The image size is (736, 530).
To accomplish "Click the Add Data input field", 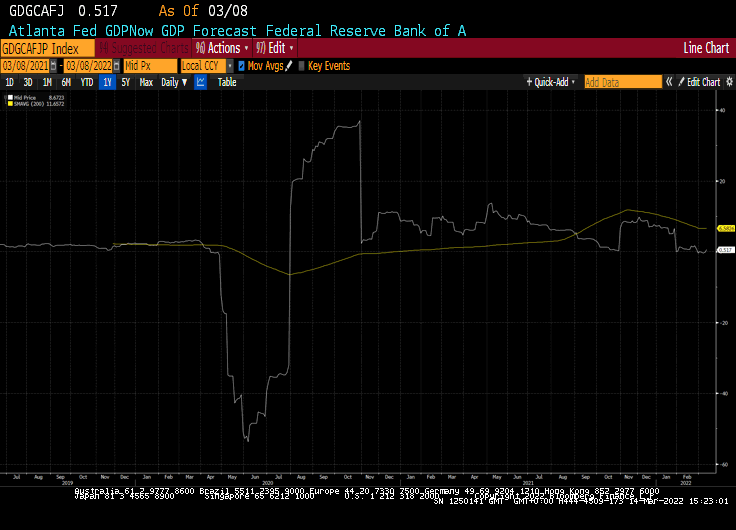I will point(622,82).
